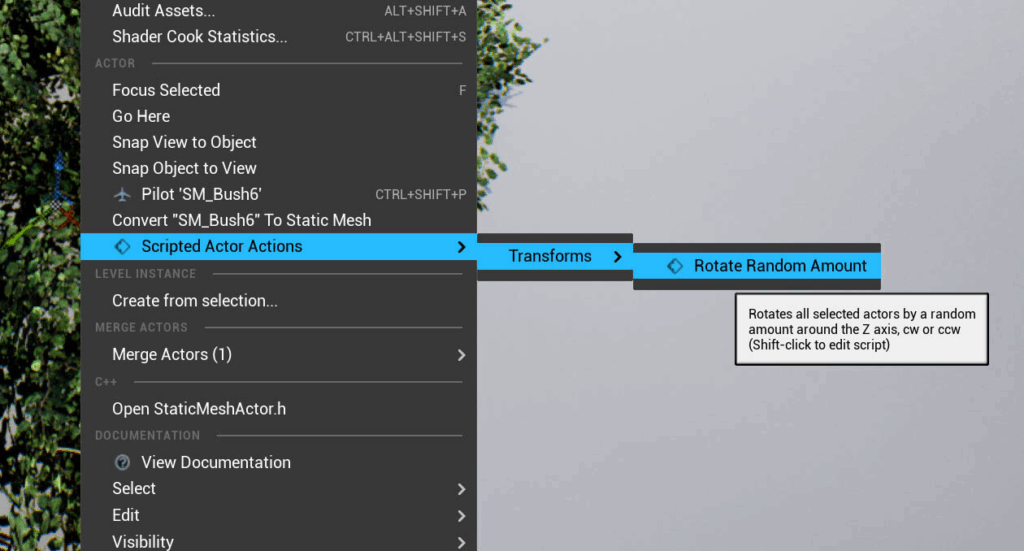Click the ALT+SHIFT+A shortcut text

coord(425,11)
